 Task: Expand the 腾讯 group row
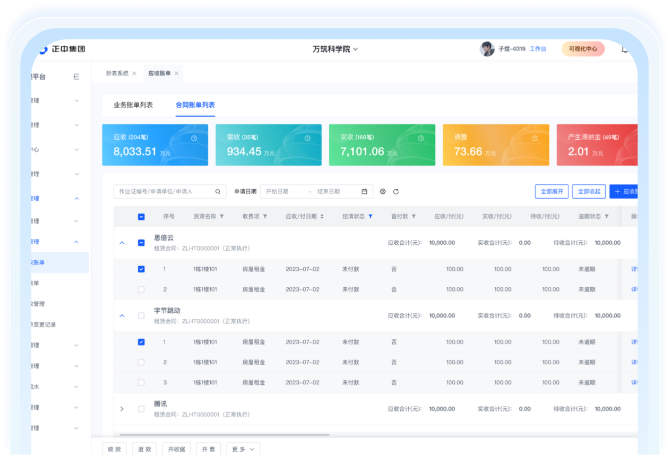[122, 408]
